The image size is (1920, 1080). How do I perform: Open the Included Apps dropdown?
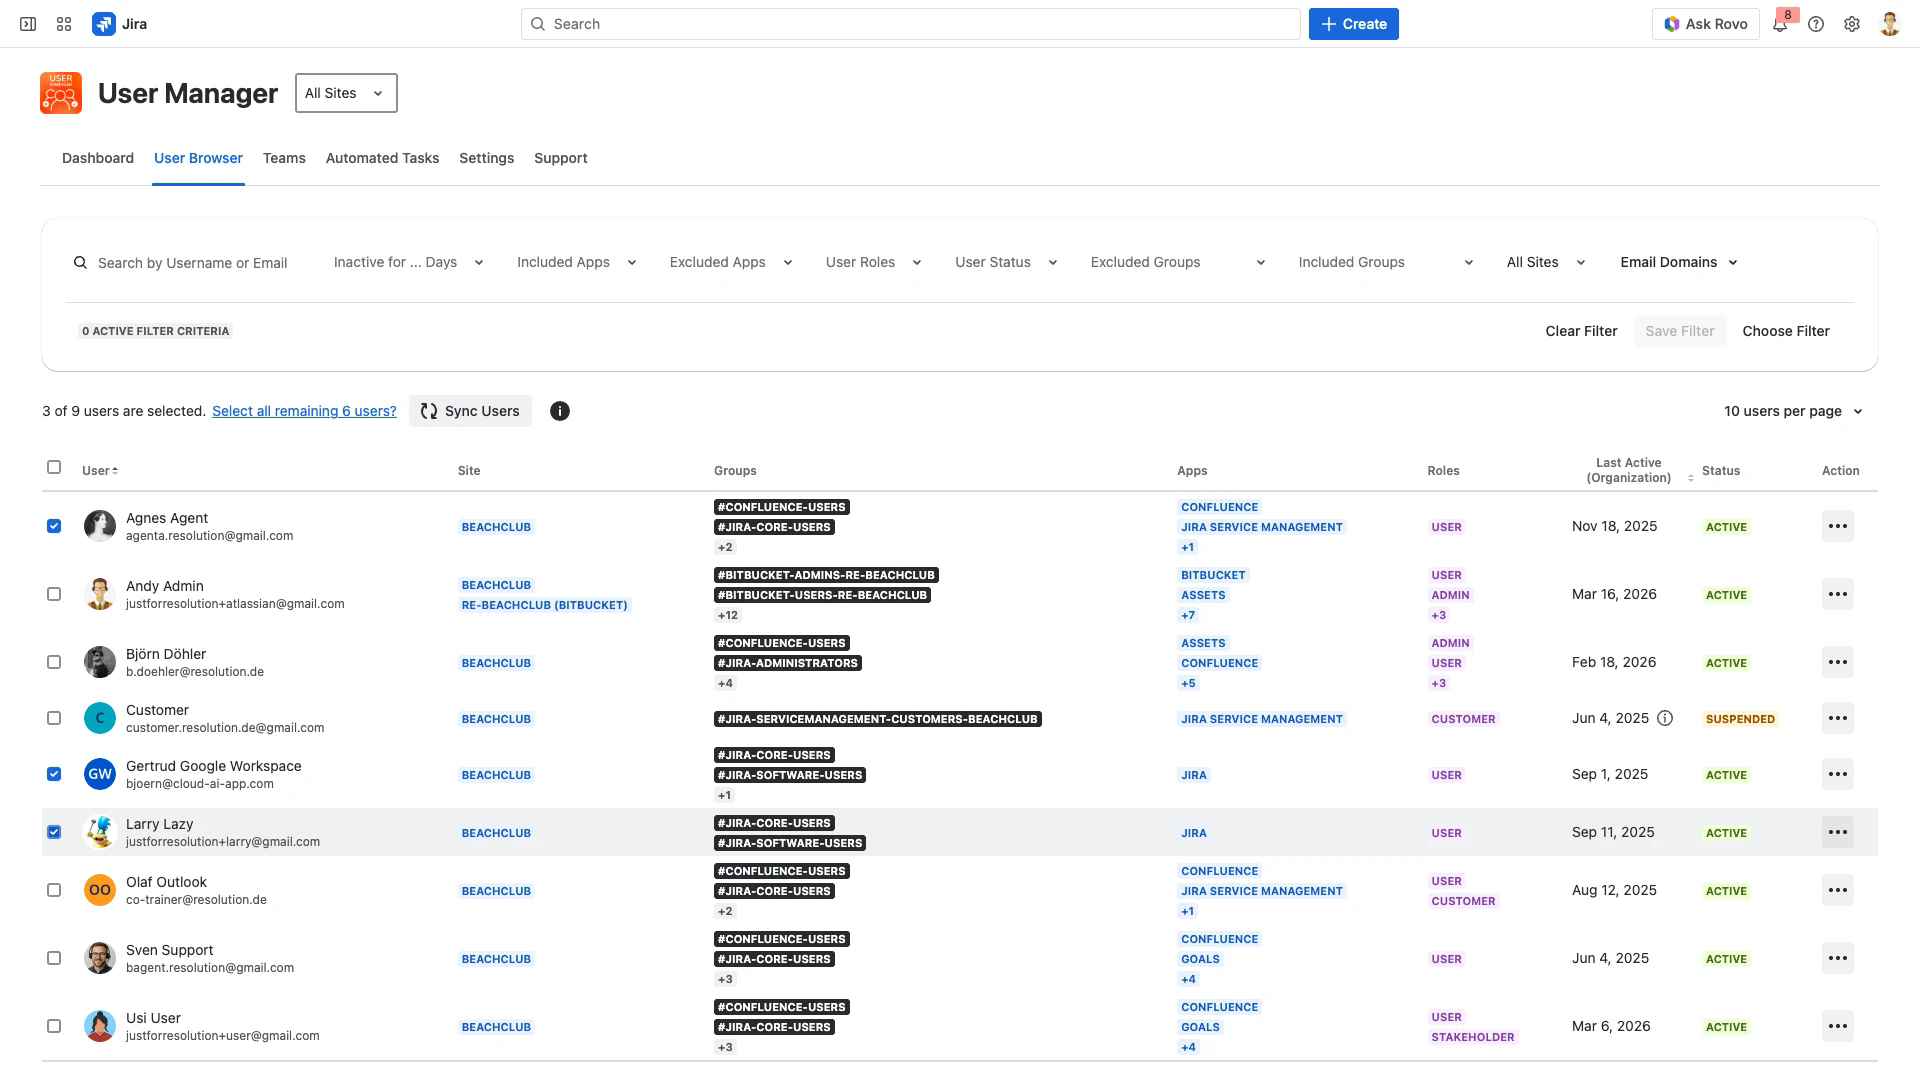point(576,262)
